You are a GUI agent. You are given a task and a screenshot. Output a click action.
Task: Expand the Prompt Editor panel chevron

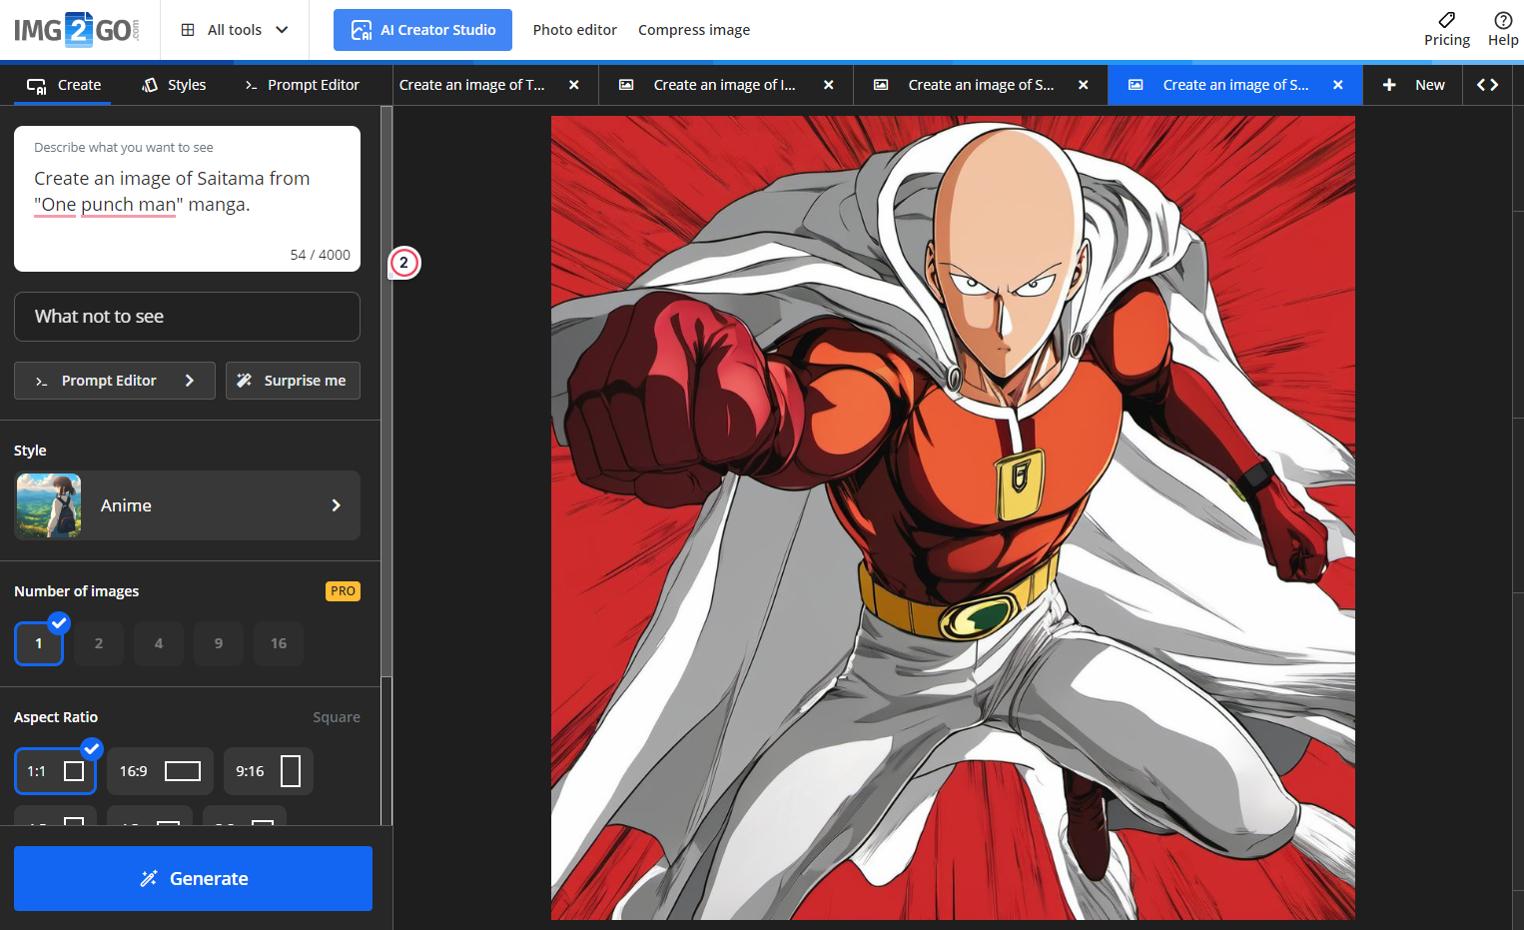coord(190,380)
